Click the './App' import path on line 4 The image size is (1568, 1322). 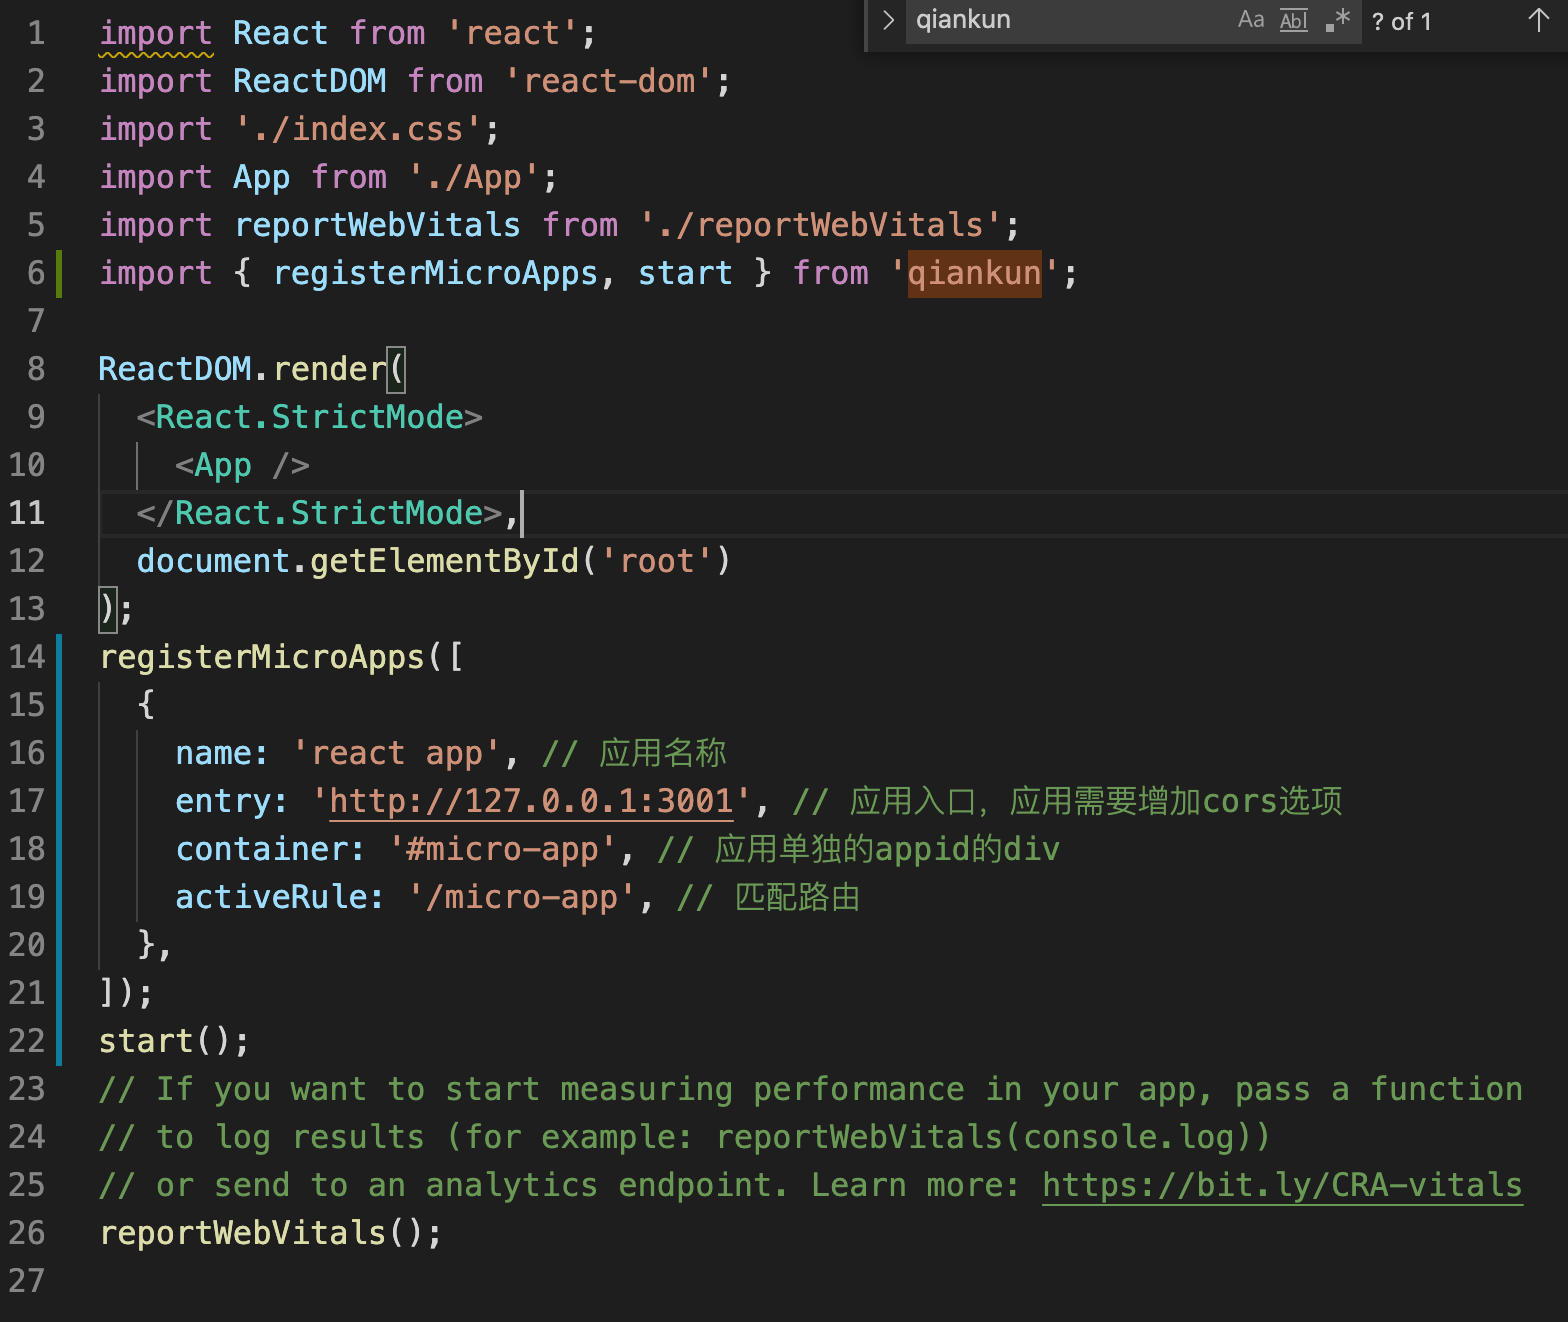pyautogui.click(x=473, y=177)
